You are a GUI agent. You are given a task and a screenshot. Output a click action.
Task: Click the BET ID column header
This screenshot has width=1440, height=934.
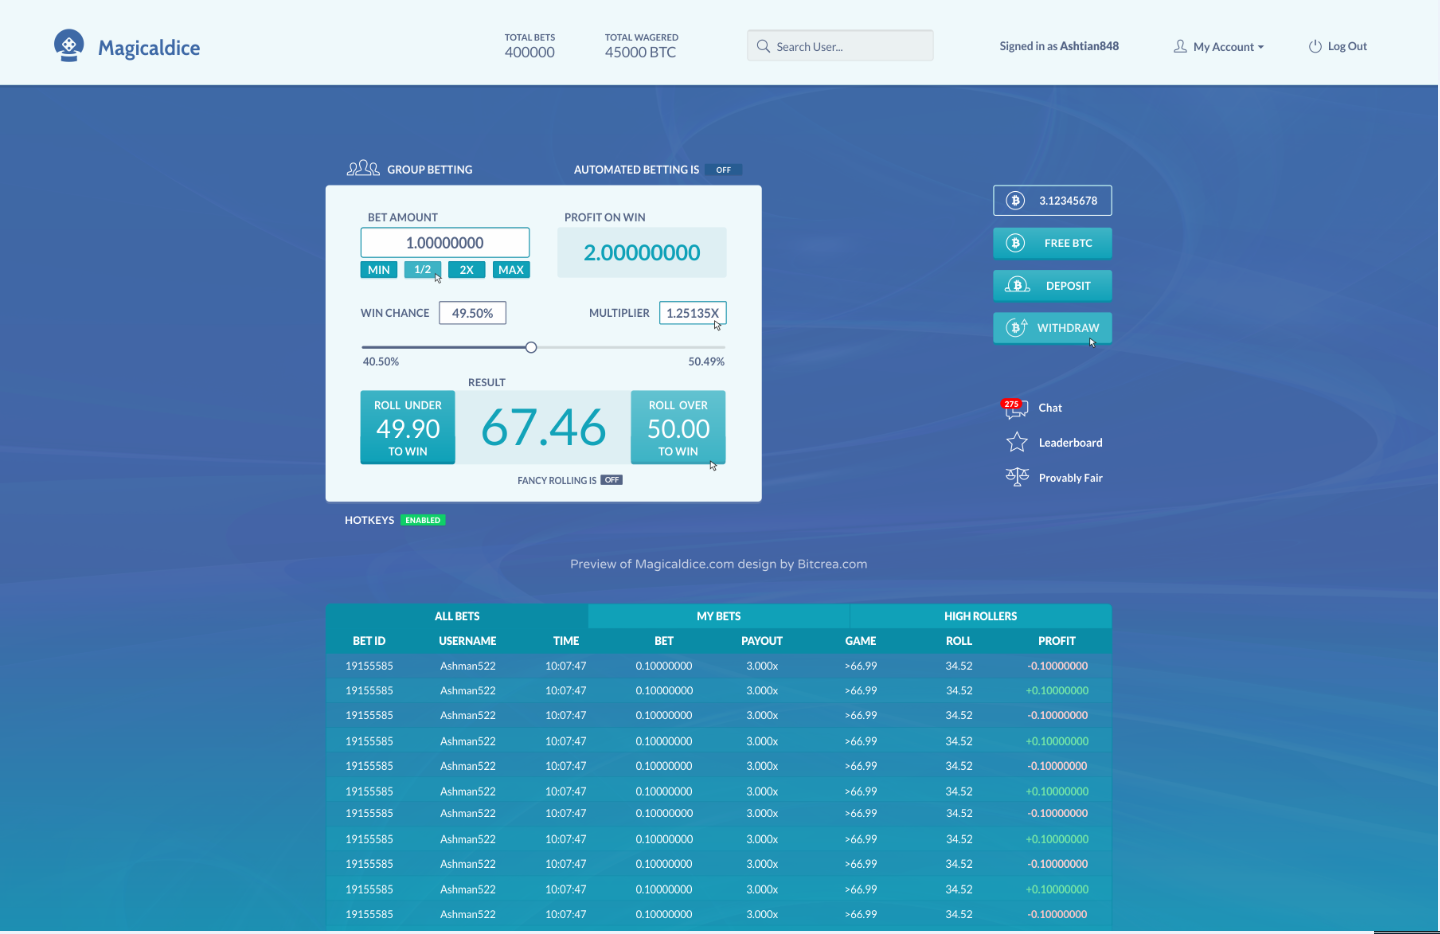(x=369, y=641)
